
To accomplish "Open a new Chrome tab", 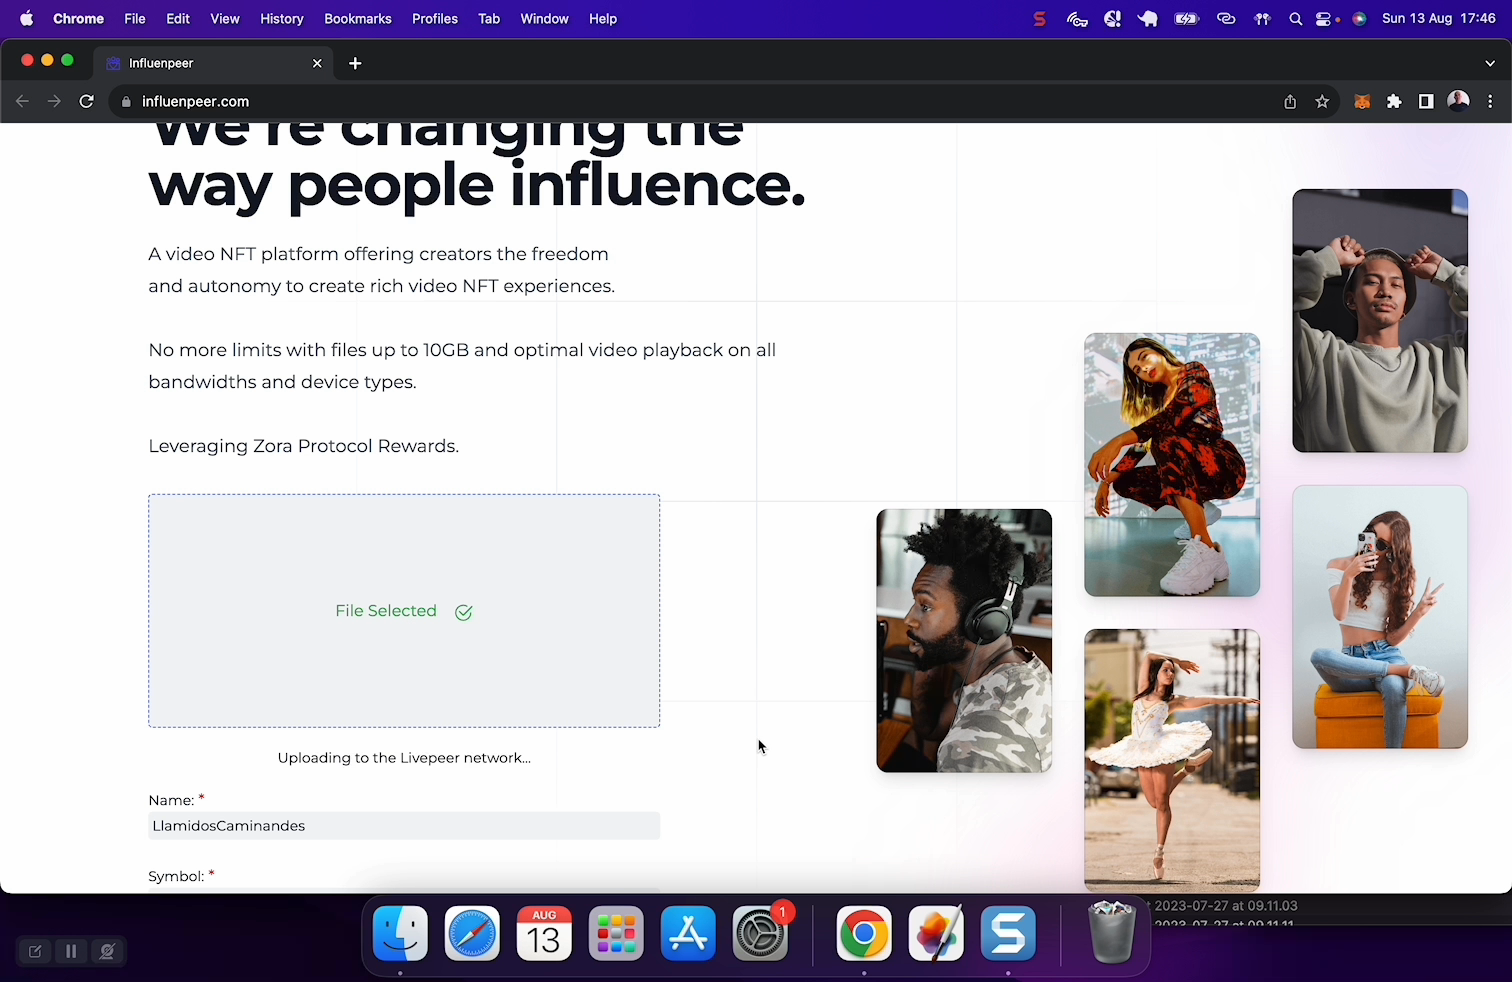I will (355, 63).
